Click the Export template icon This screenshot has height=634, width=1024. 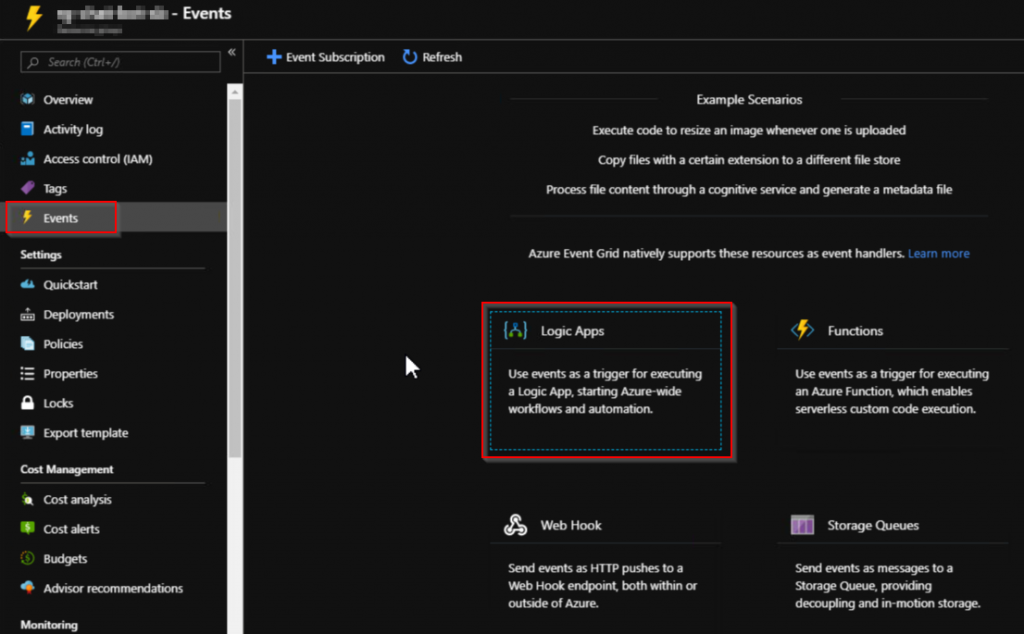coord(27,432)
